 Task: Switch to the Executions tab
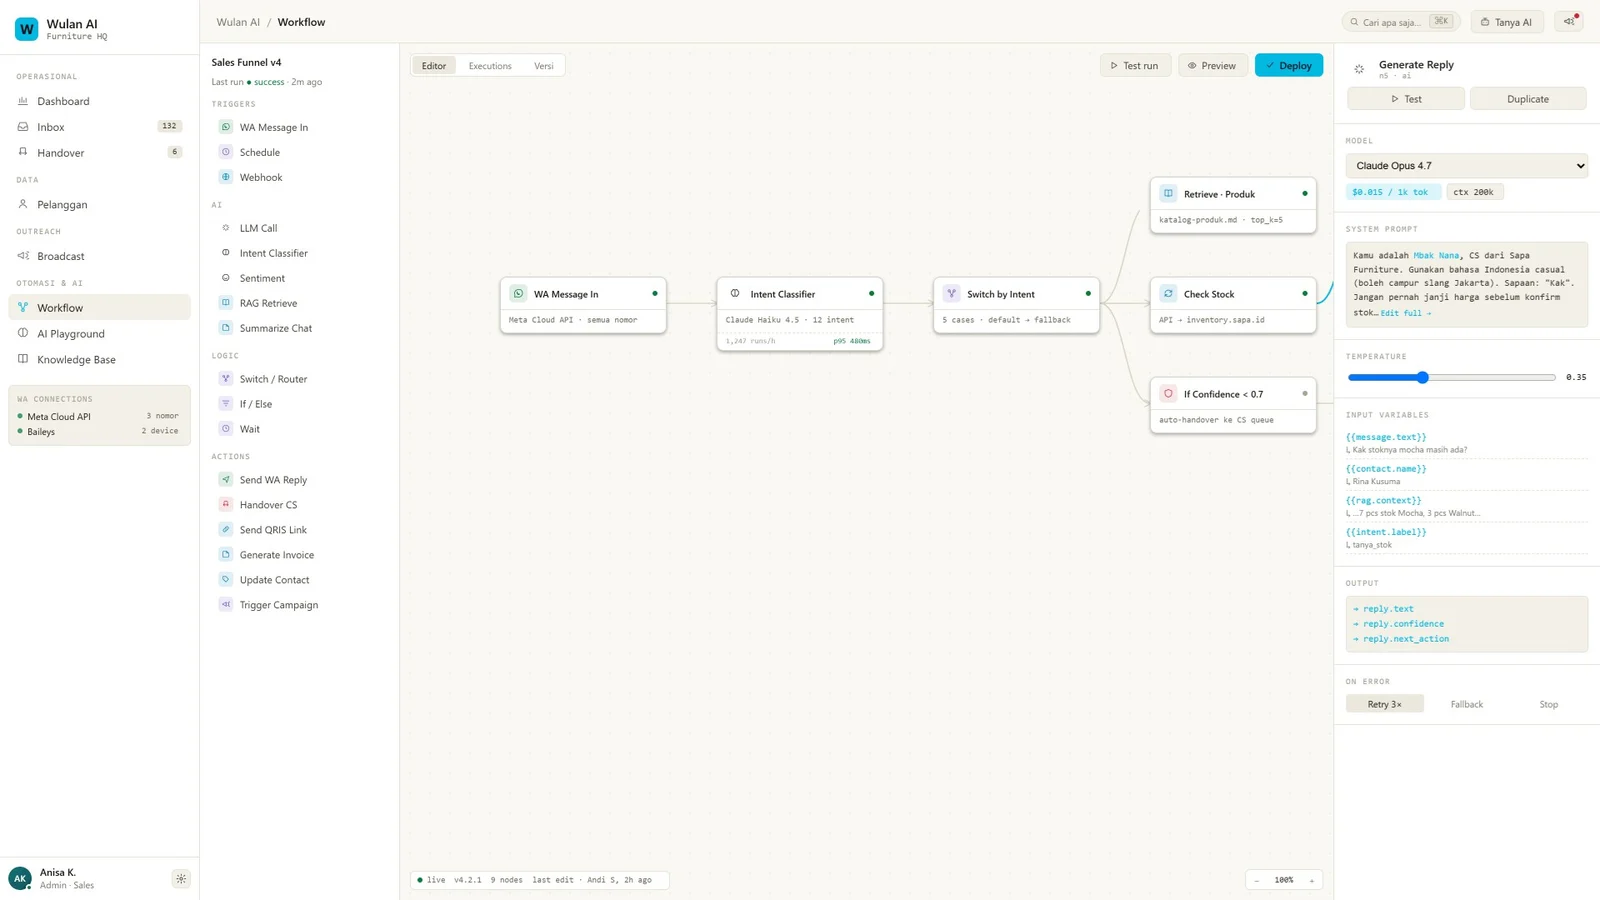[489, 65]
